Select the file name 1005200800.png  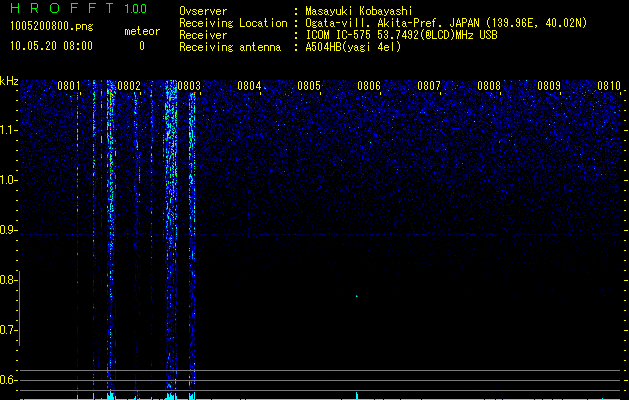[x=52, y=27]
